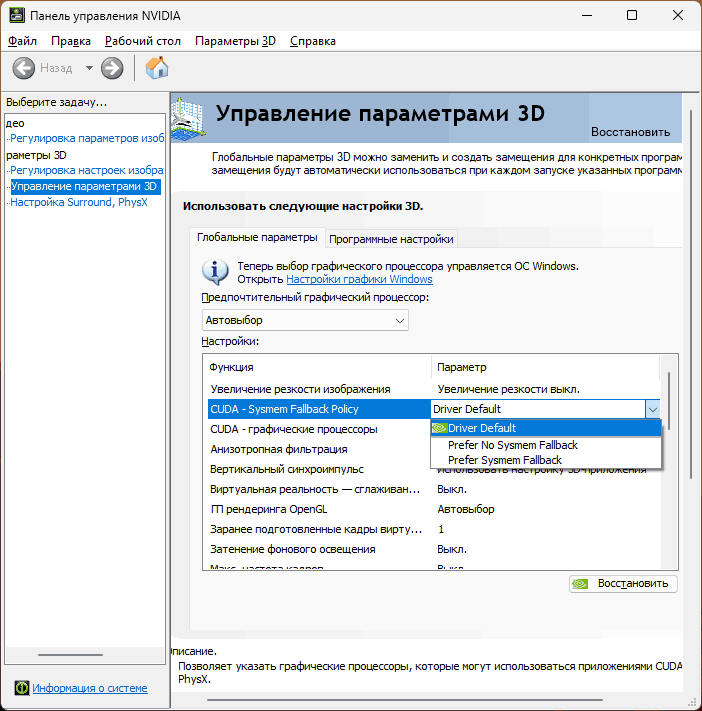Open the Настройки графики Windows link
Image resolution: width=702 pixels, height=711 pixels.
(359, 279)
